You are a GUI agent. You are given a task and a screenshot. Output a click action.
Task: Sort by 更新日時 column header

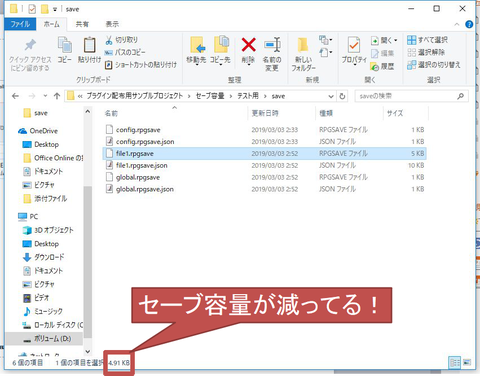265,113
